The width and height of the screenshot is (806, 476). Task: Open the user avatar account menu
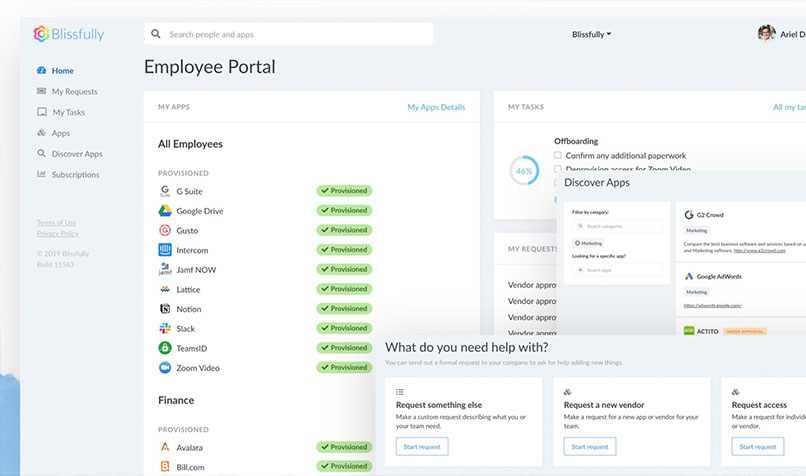(x=766, y=33)
